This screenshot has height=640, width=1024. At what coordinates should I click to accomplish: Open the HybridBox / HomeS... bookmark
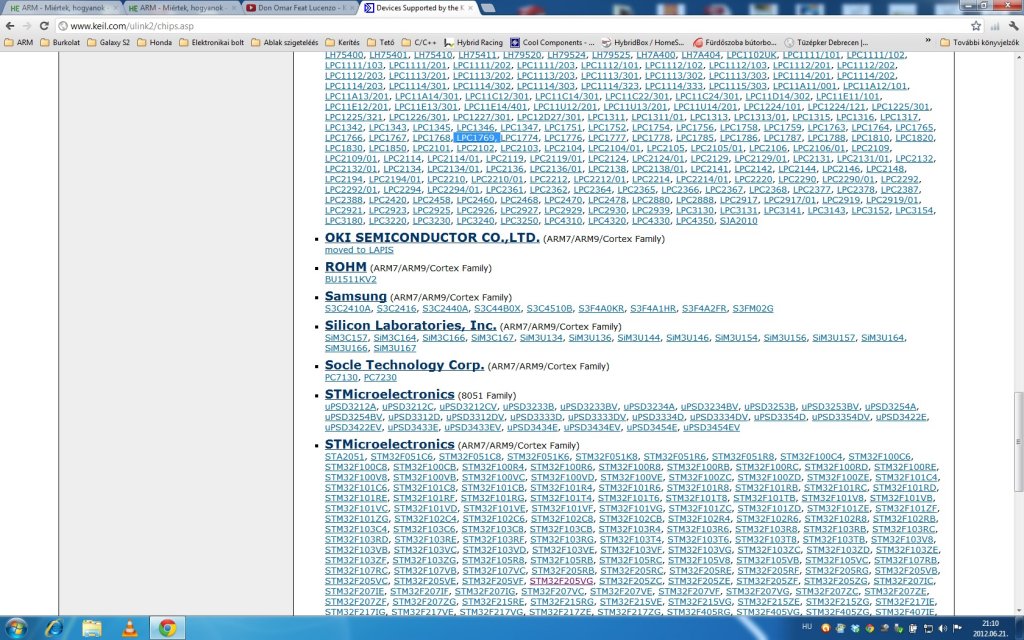643,42
